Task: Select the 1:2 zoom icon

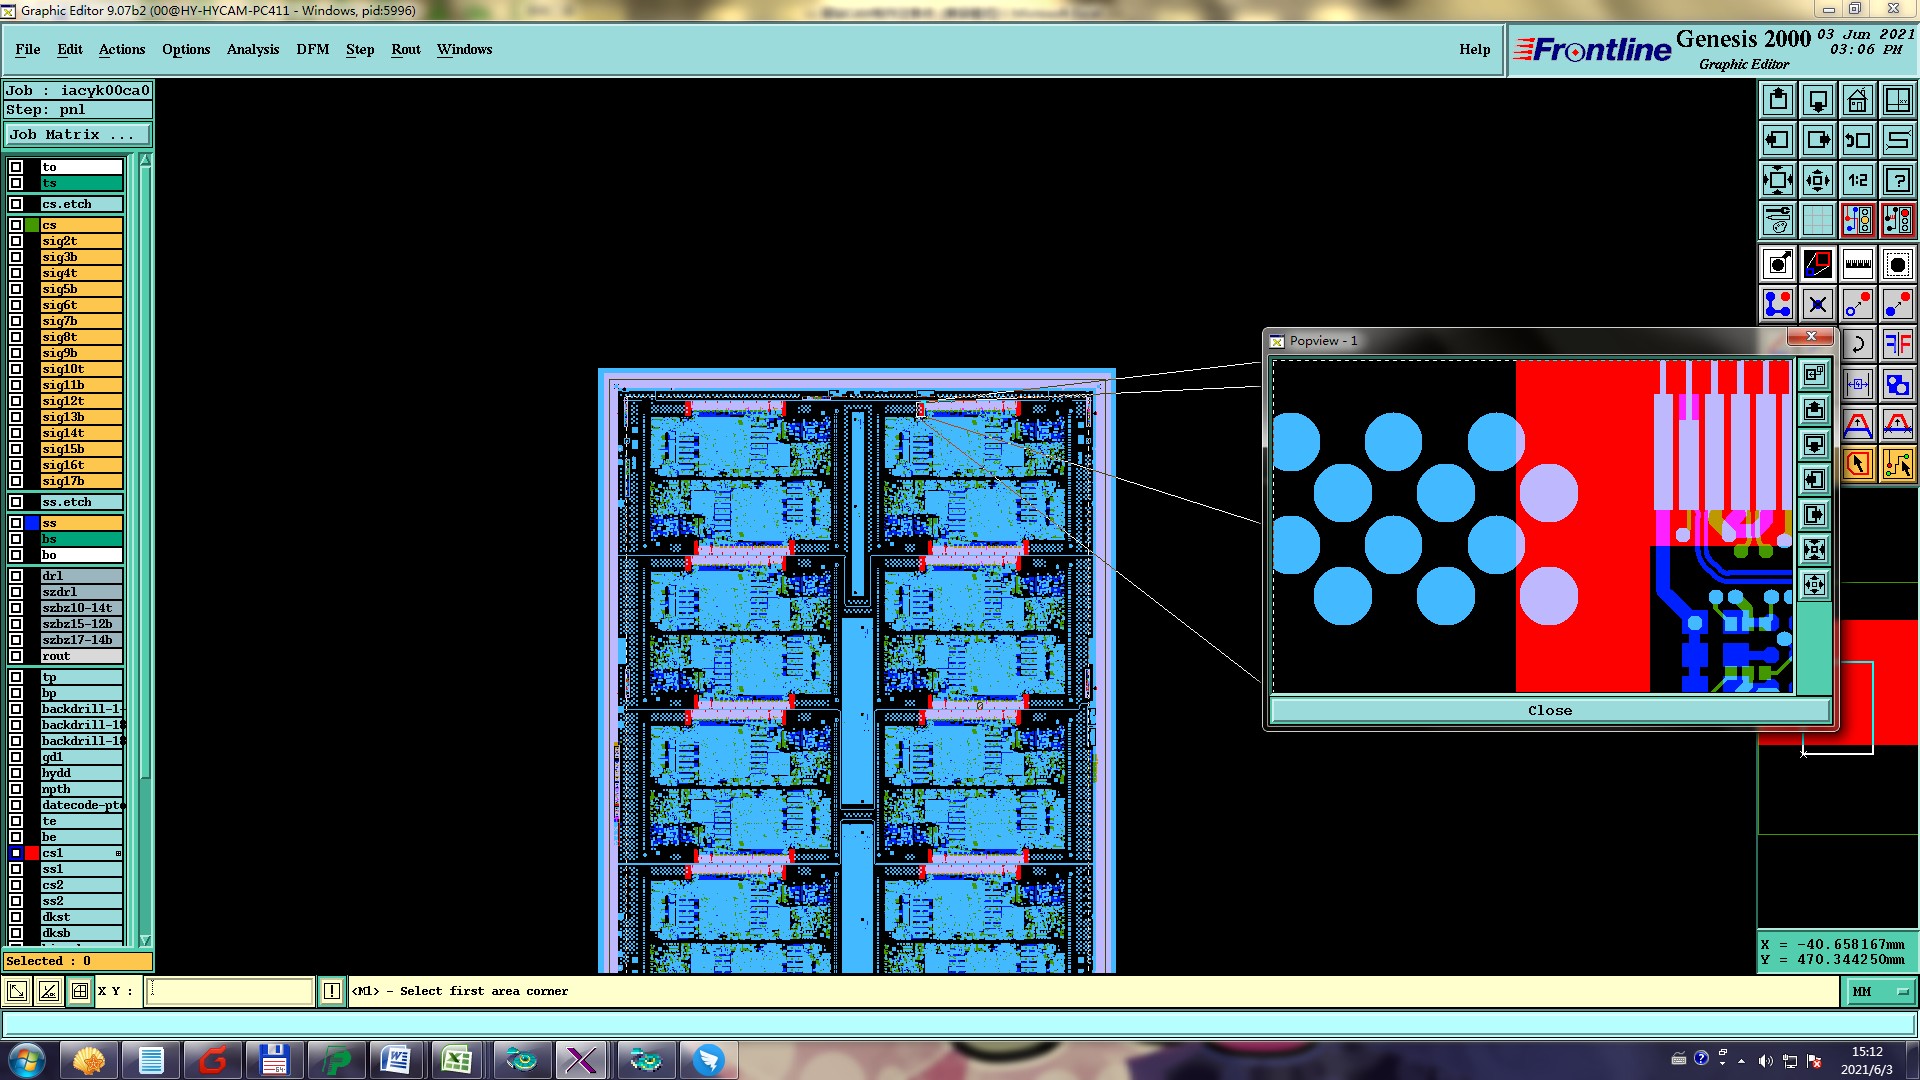Action: (x=1857, y=181)
